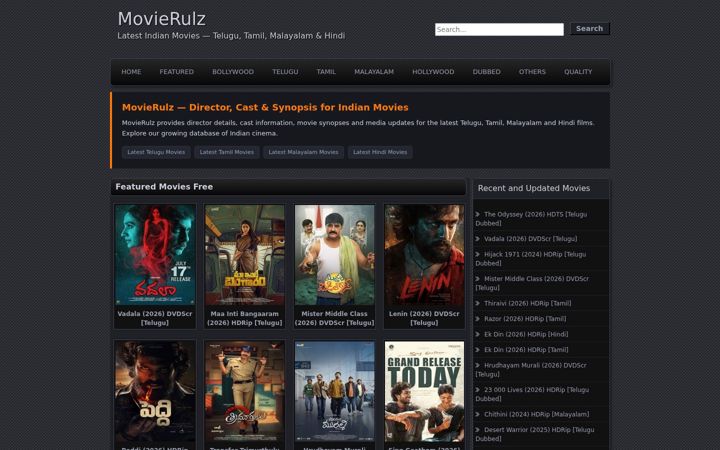The image size is (720, 450).
Task: Click the chevron beside Thiraivi entry
Action: click(x=478, y=303)
